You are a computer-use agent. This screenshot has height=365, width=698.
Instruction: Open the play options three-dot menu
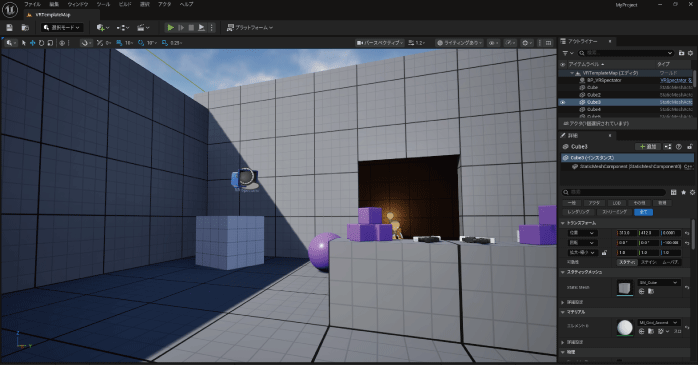pos(211,28)
